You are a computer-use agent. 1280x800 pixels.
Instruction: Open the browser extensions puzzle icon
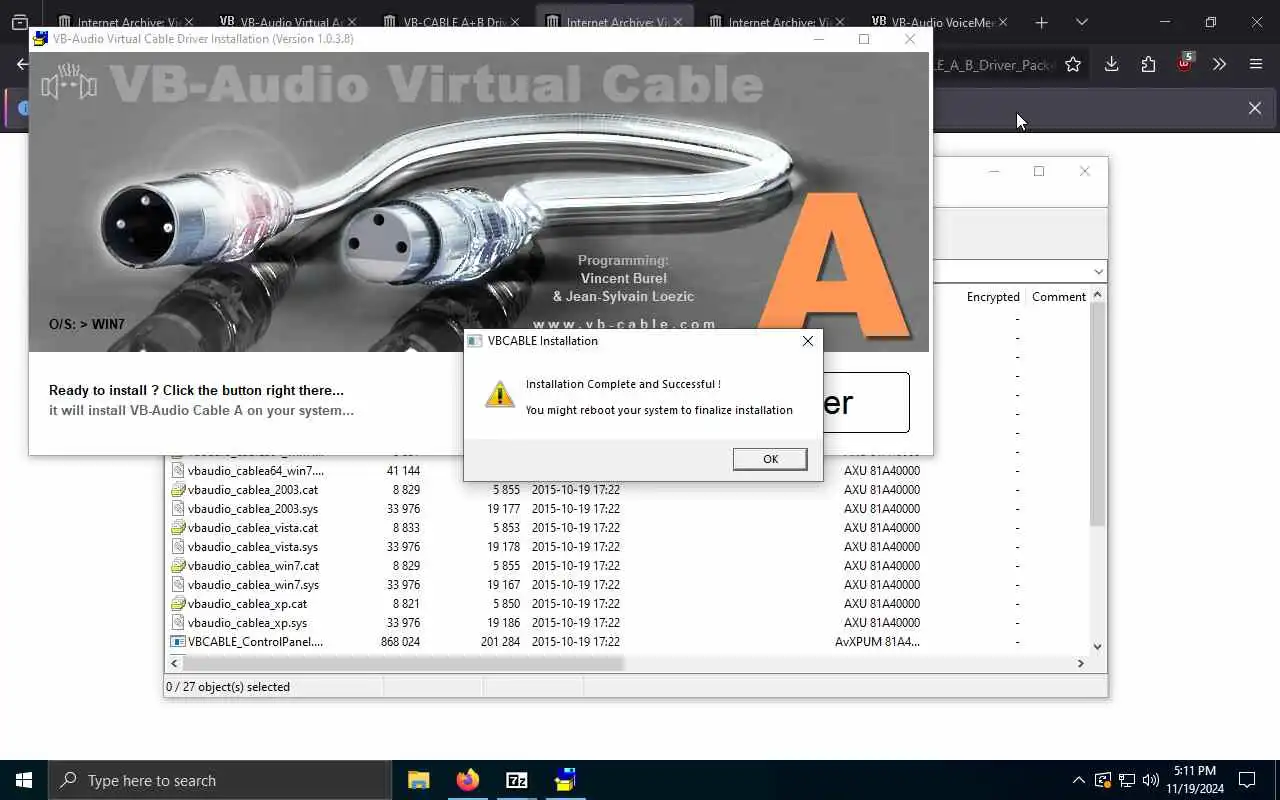(1148, 65)
